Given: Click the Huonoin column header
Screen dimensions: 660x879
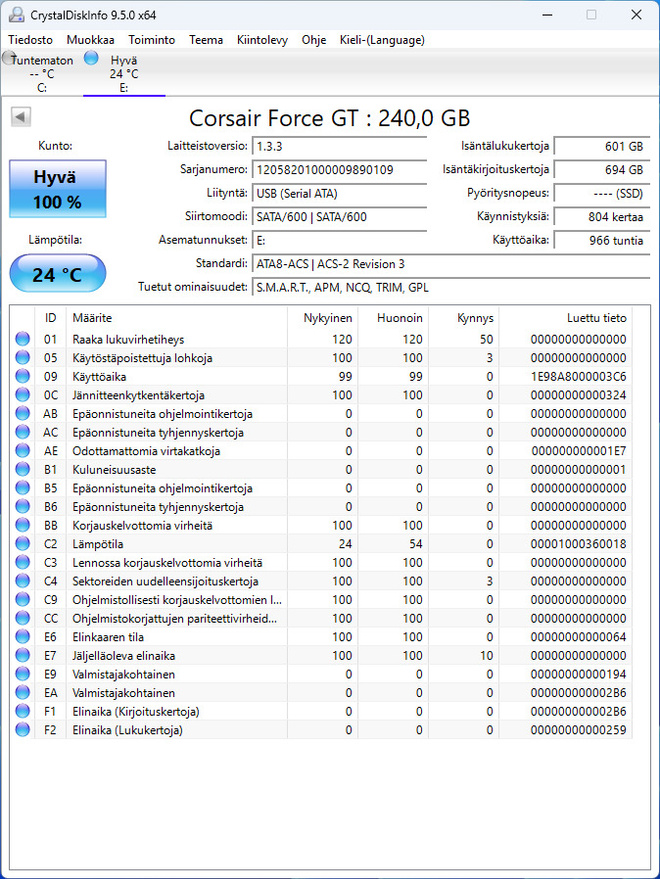Looking at the screenshot, I should [394, 318].
